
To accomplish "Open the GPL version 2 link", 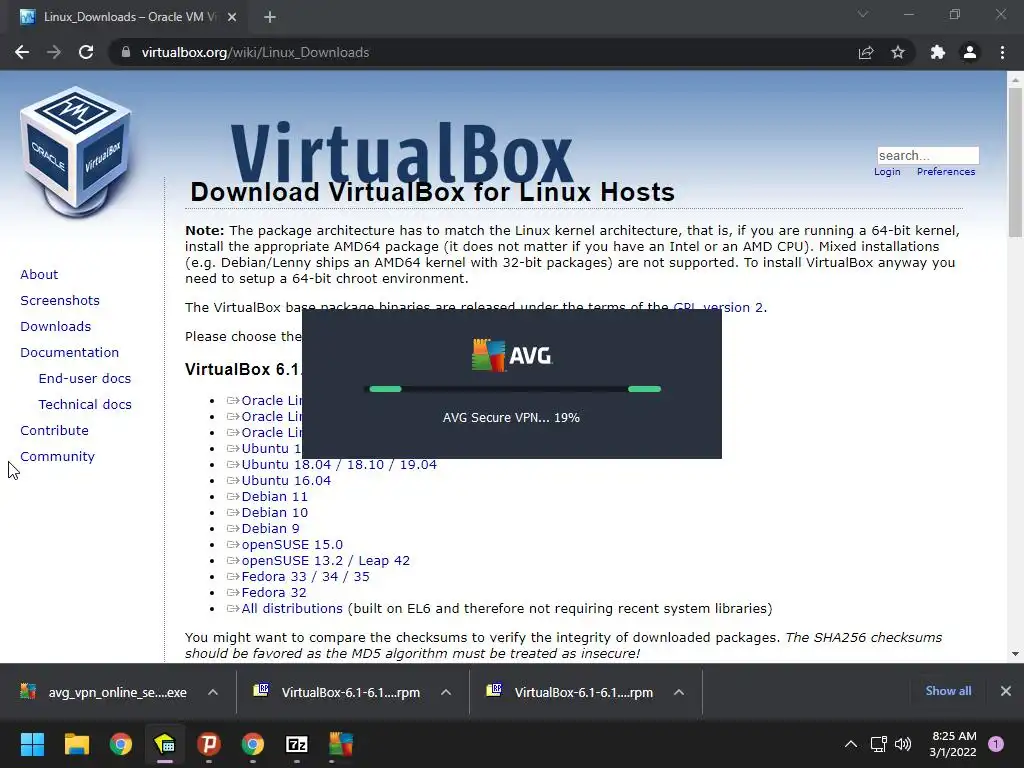I will point(718,307).
